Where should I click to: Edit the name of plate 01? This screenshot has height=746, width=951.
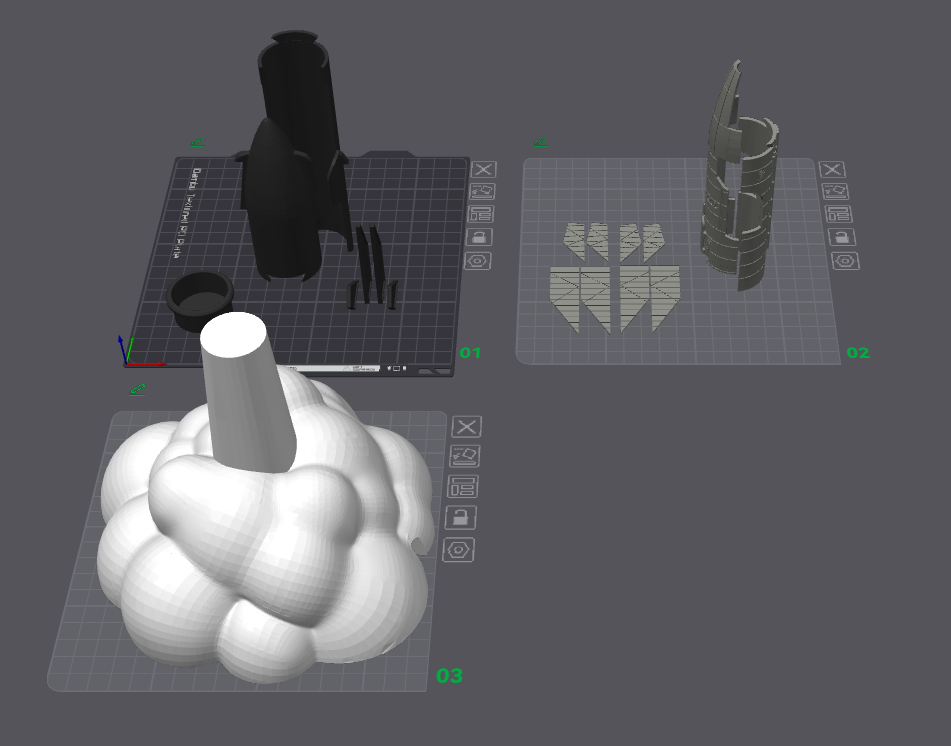197,143
